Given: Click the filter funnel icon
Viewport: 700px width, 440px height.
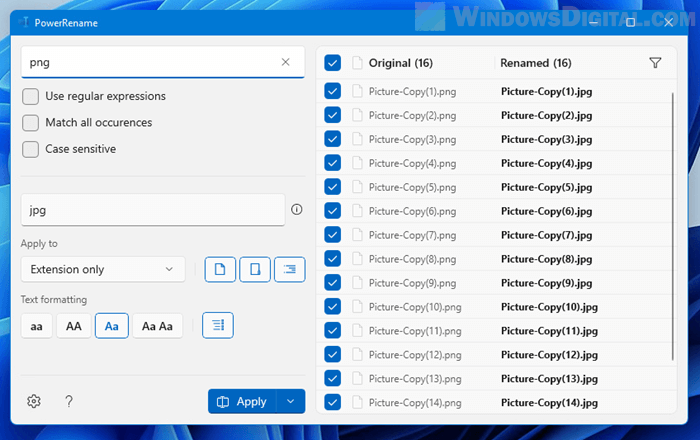Looking at the screenshot, I should pyautogui.click(x=655, y=63).
